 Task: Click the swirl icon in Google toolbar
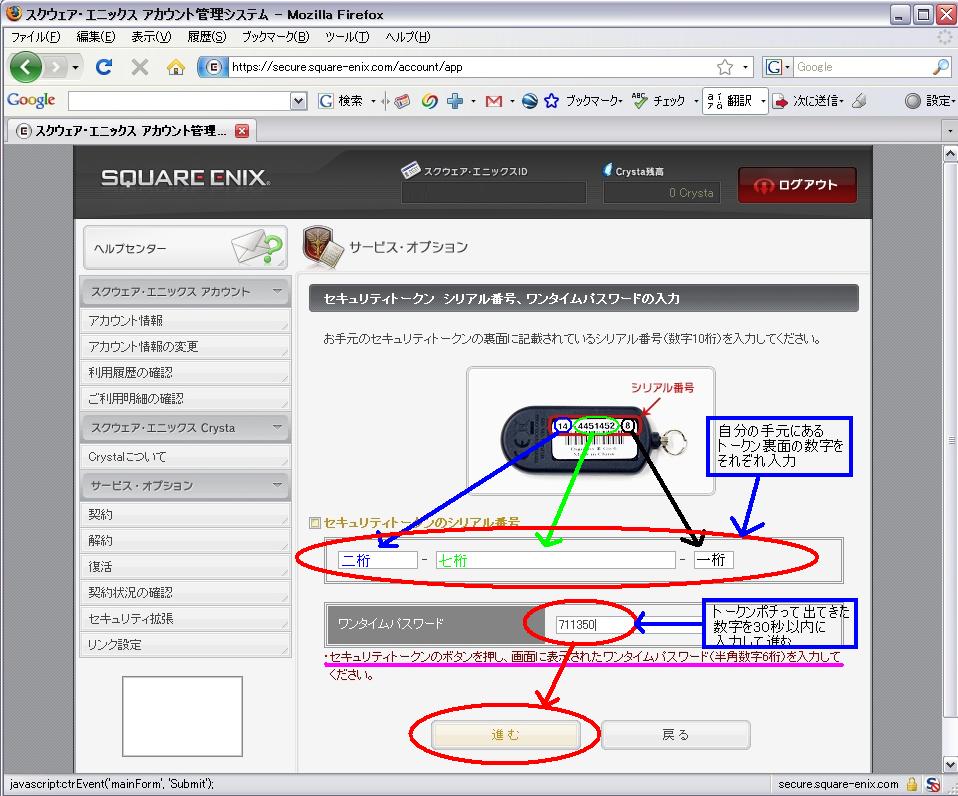[430, 101]
